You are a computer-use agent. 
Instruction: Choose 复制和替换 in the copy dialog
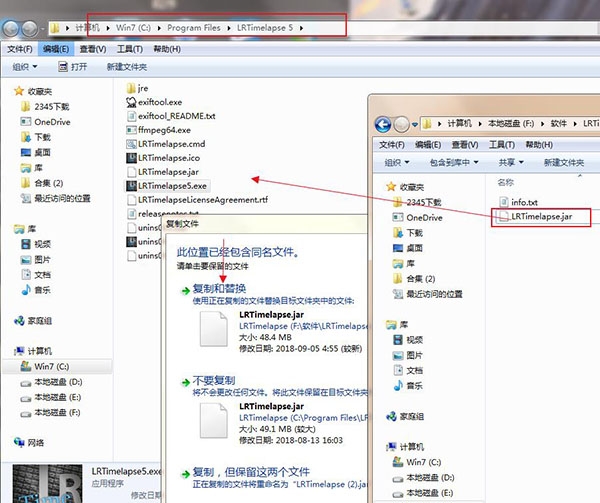(x=219, y=288)
